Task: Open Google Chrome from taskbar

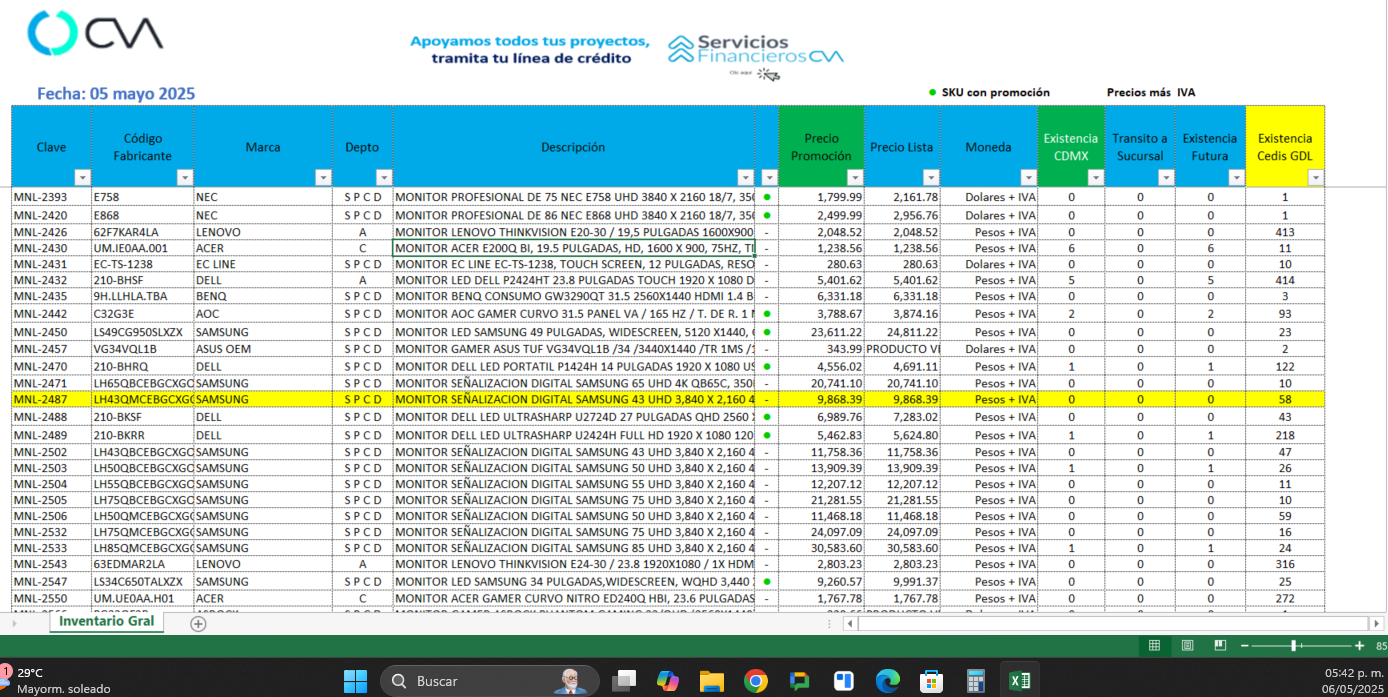Action: [x=755, y=681]
